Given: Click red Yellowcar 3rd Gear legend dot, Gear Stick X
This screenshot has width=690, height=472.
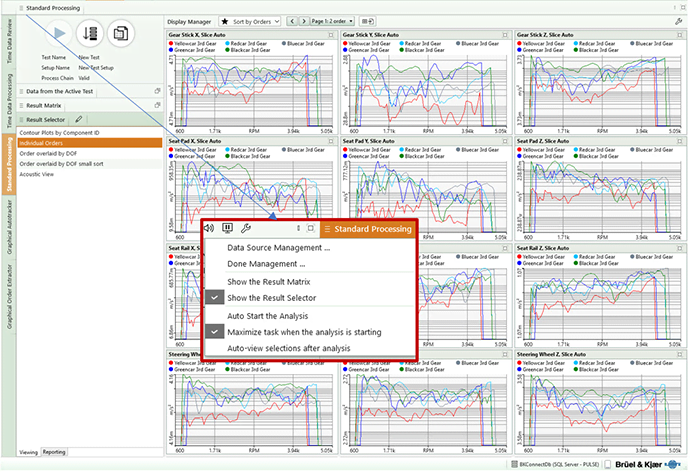Looking at the screenshot, I should point(171,44).
